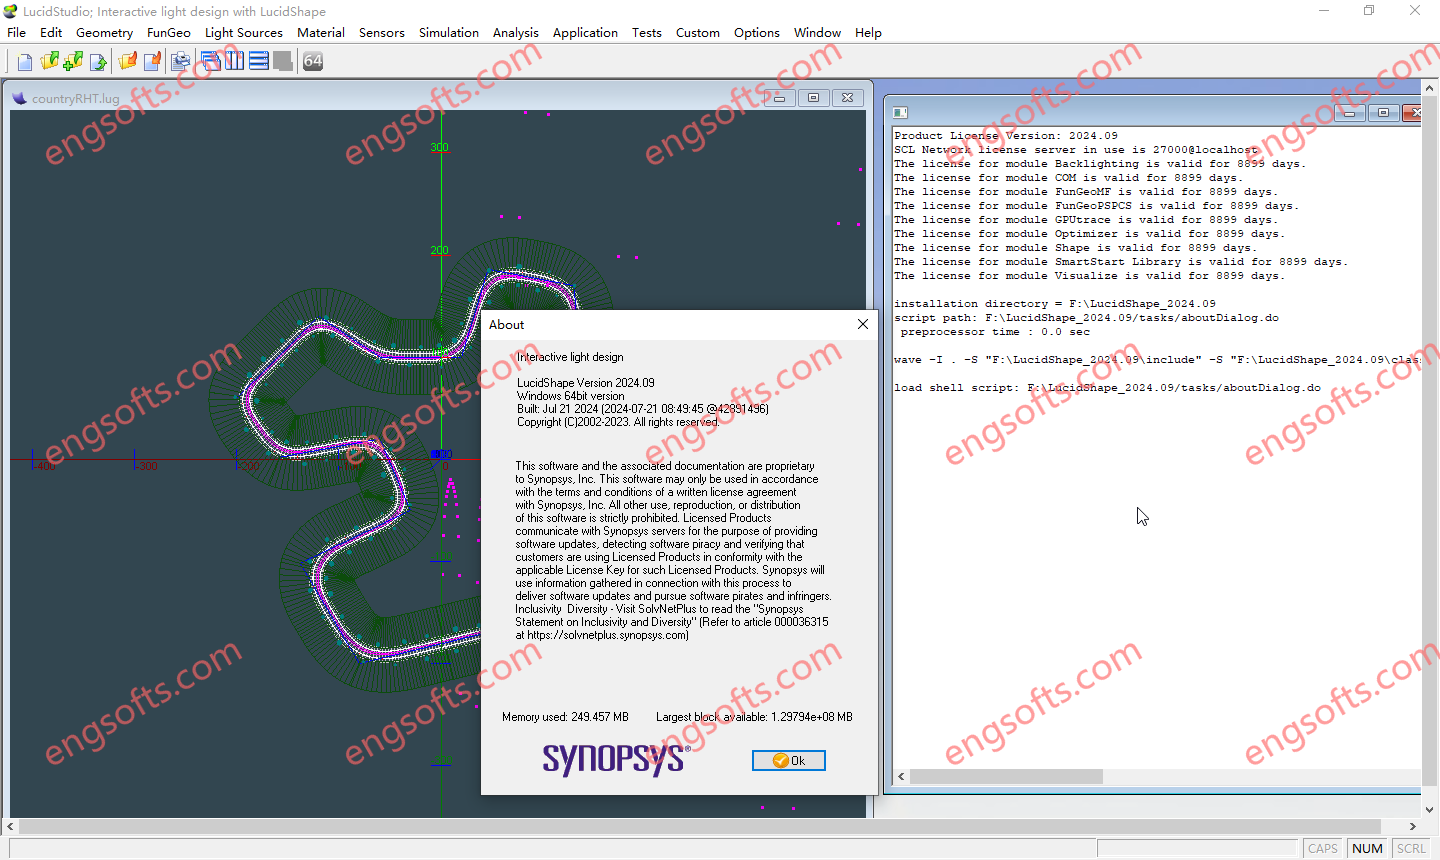Click 'LucidShape Version 2024.09' text in About
Image resolution: width=1440 pixels, height=860 pixels.
pyautogui.click(x=586, y=383)
